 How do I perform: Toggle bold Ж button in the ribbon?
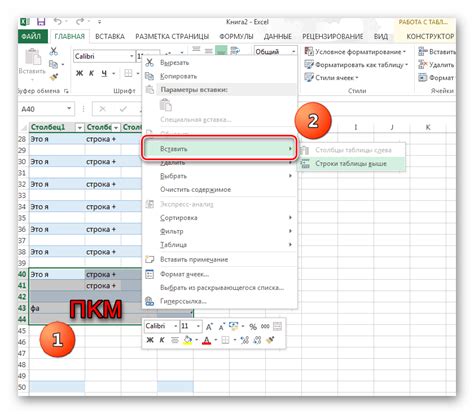[x=79, y=73]
